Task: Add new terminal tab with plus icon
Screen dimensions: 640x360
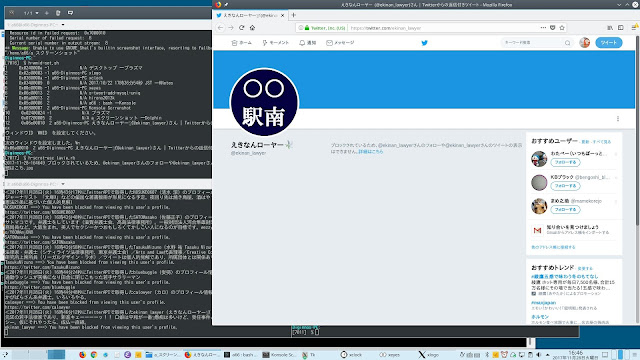Action: 47,13
